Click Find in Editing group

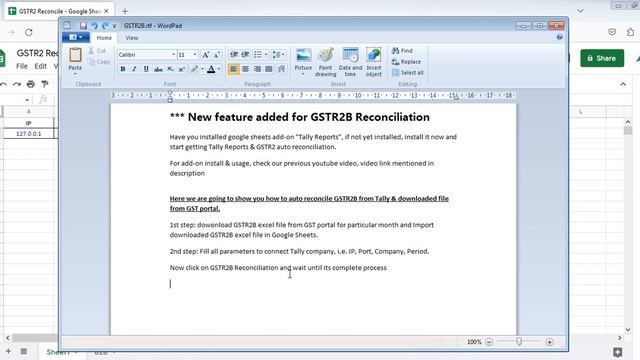(x=402, y=51)
